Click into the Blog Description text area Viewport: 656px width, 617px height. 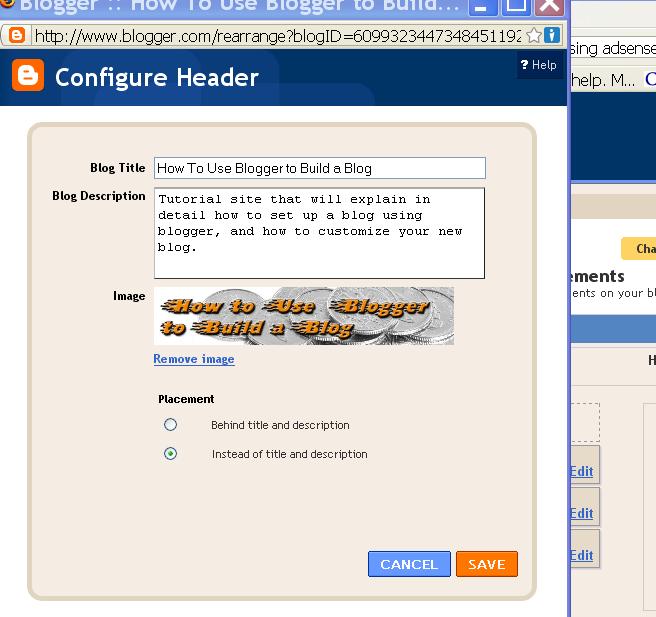[320, 233]
